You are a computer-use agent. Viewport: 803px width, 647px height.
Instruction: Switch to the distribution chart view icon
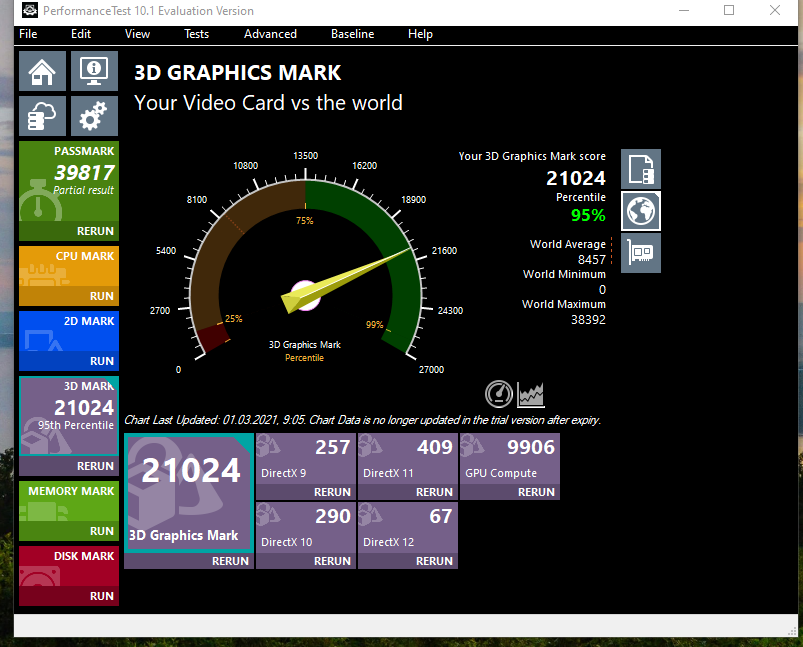click(x=531, y=394)
